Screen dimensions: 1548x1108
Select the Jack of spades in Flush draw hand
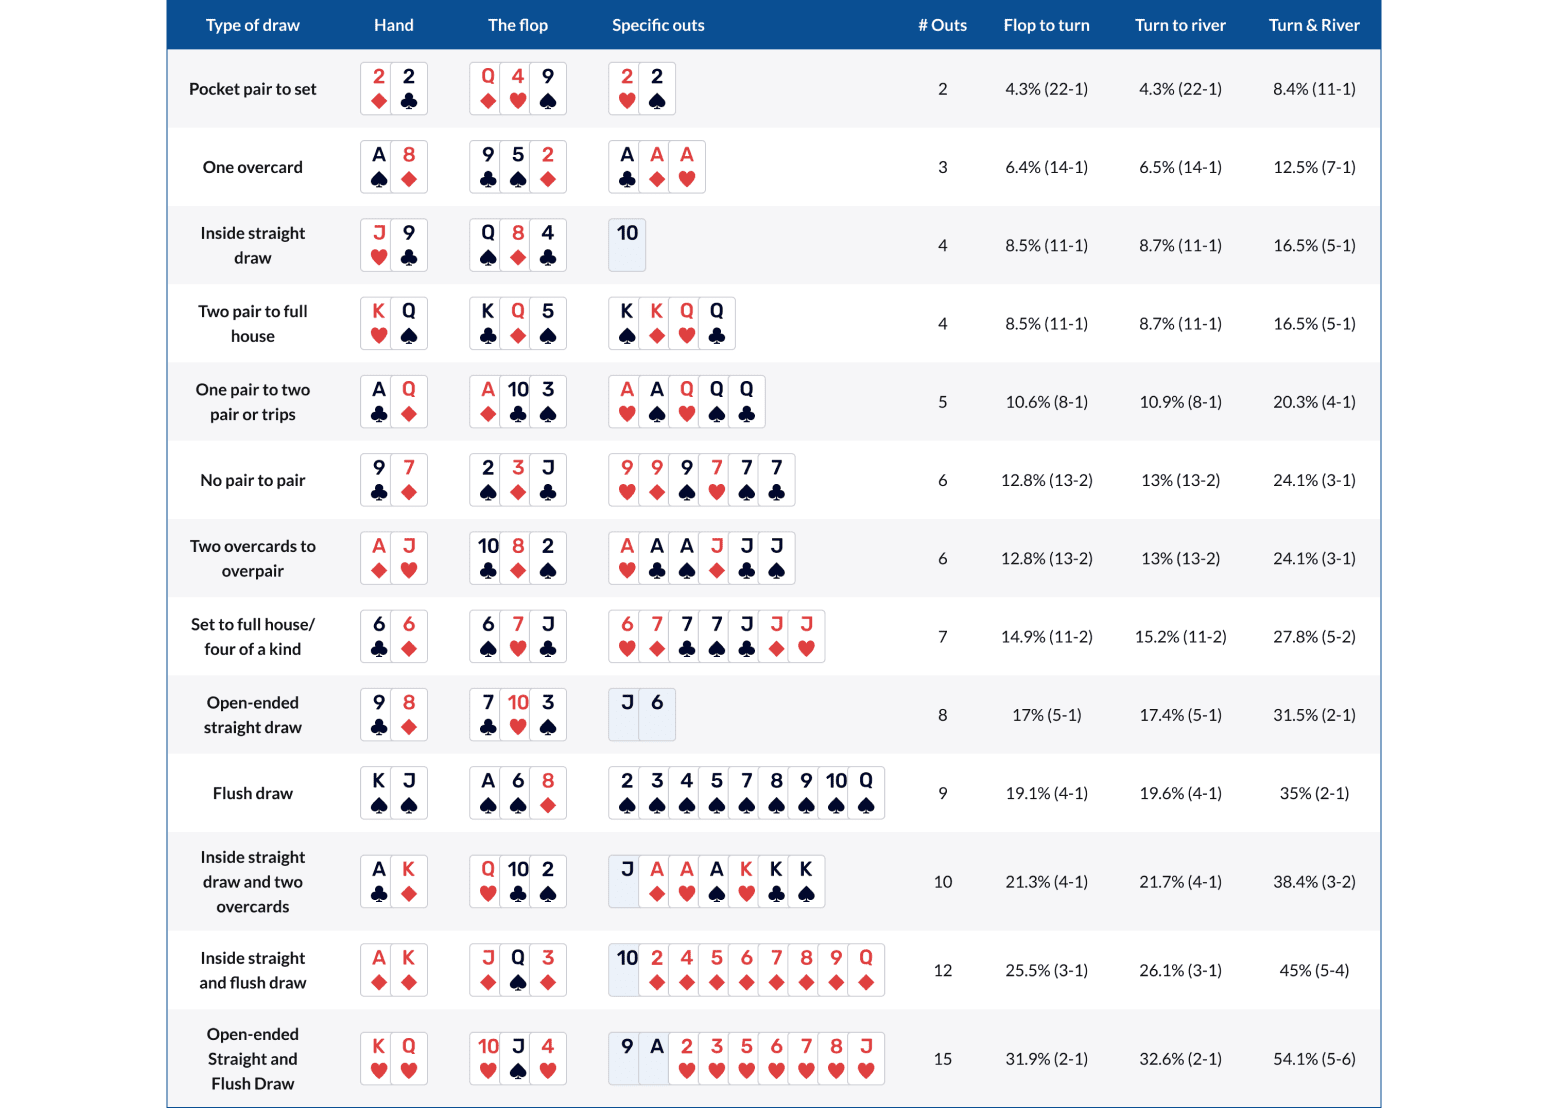pos(409,793)
